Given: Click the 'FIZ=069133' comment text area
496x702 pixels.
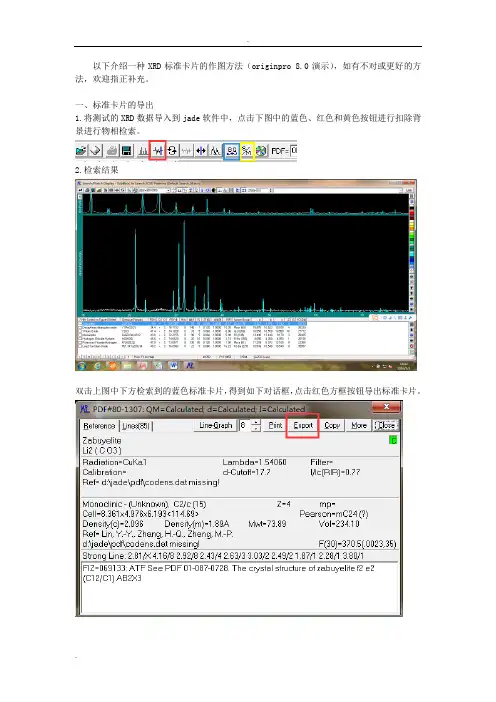Looking at the screenshot, I should [239, 588].
